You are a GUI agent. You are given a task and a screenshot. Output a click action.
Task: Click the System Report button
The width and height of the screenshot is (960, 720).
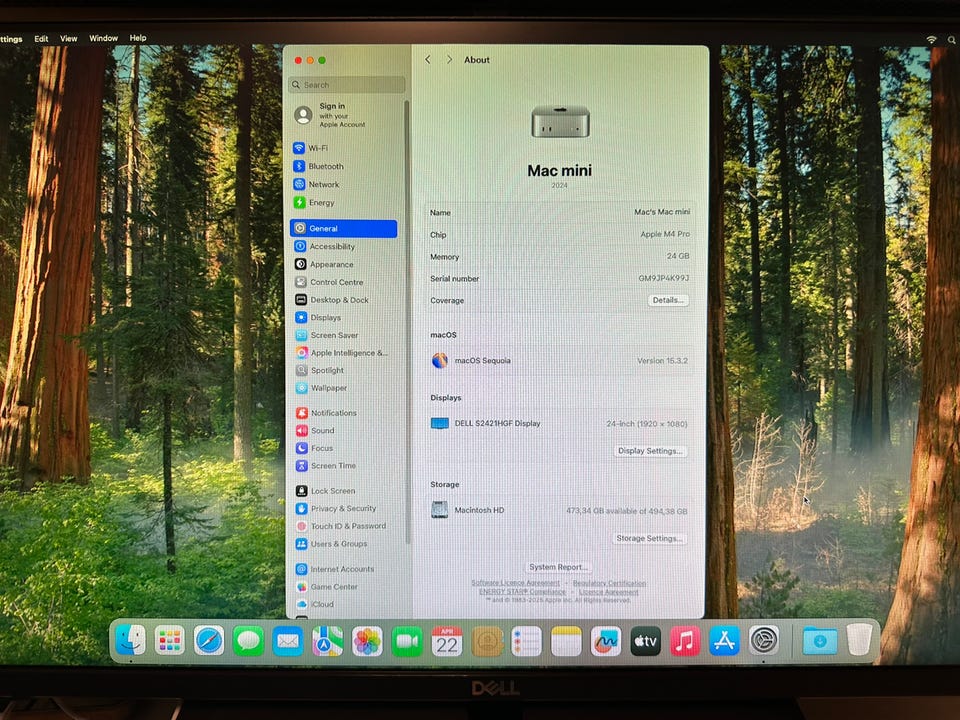click(558, 568)
